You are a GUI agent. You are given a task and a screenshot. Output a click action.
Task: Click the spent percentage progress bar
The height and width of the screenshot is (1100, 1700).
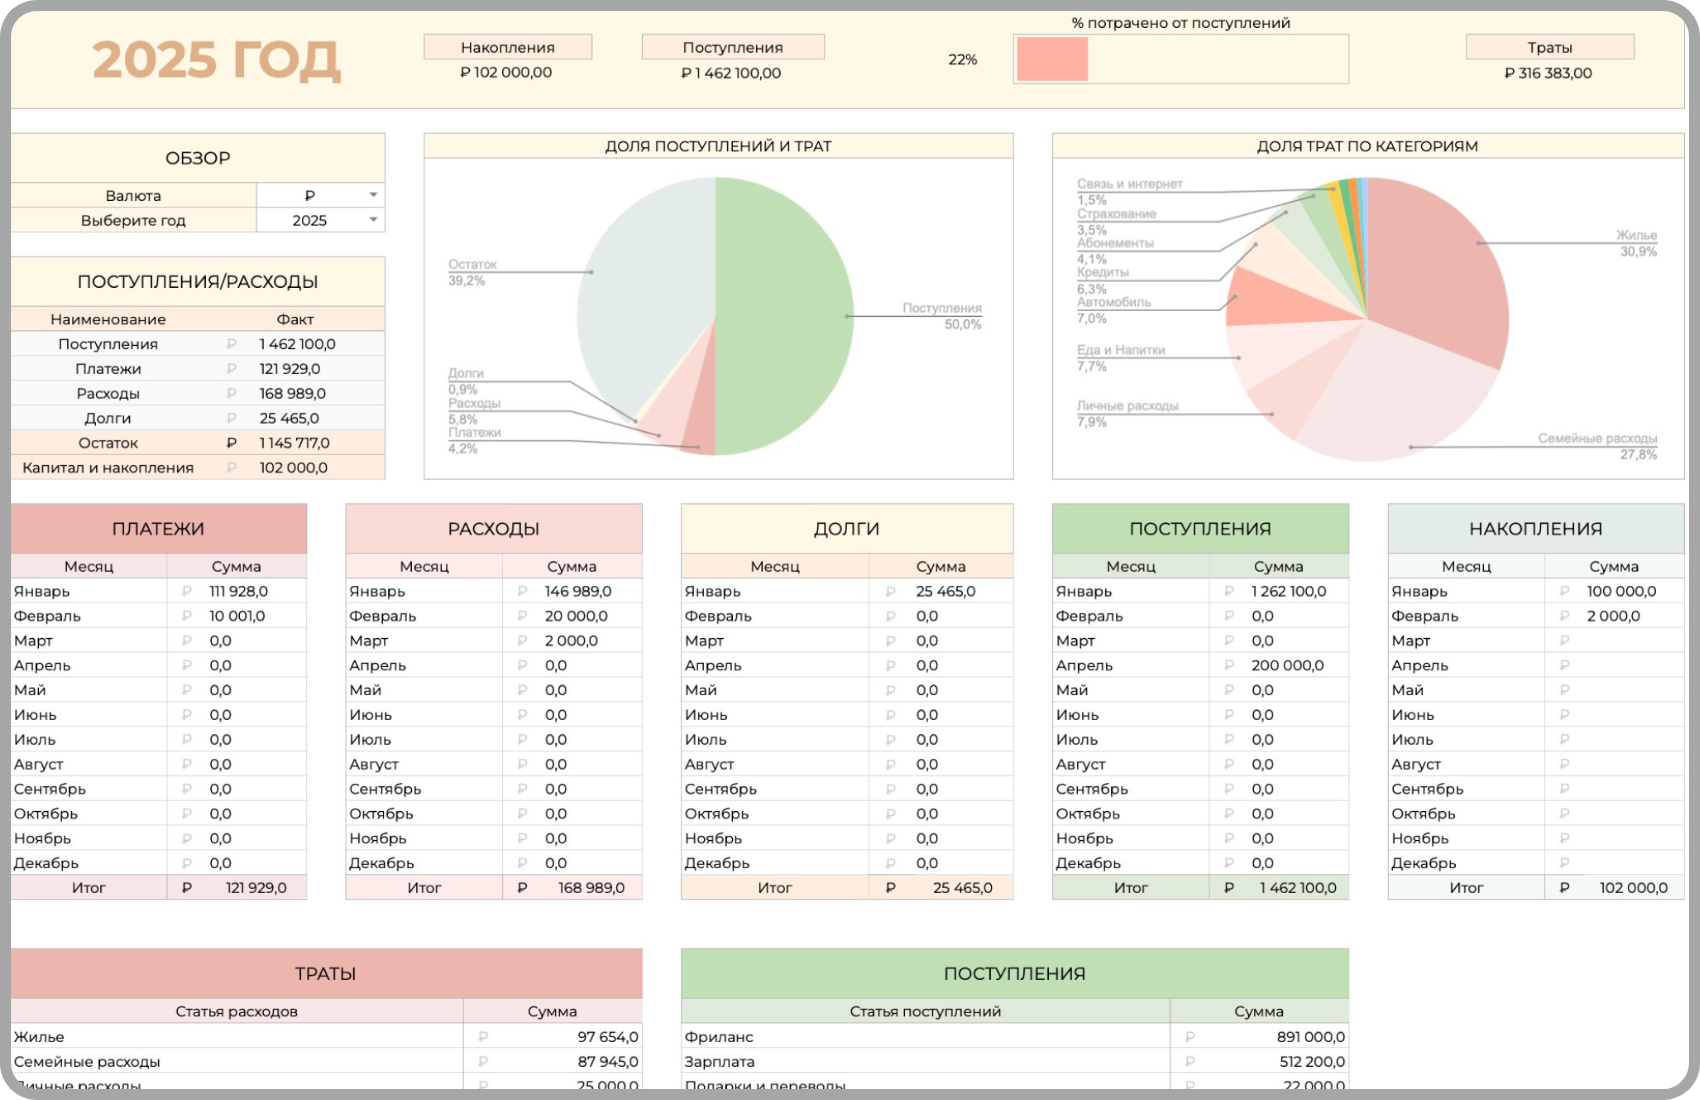(1180, 60)
